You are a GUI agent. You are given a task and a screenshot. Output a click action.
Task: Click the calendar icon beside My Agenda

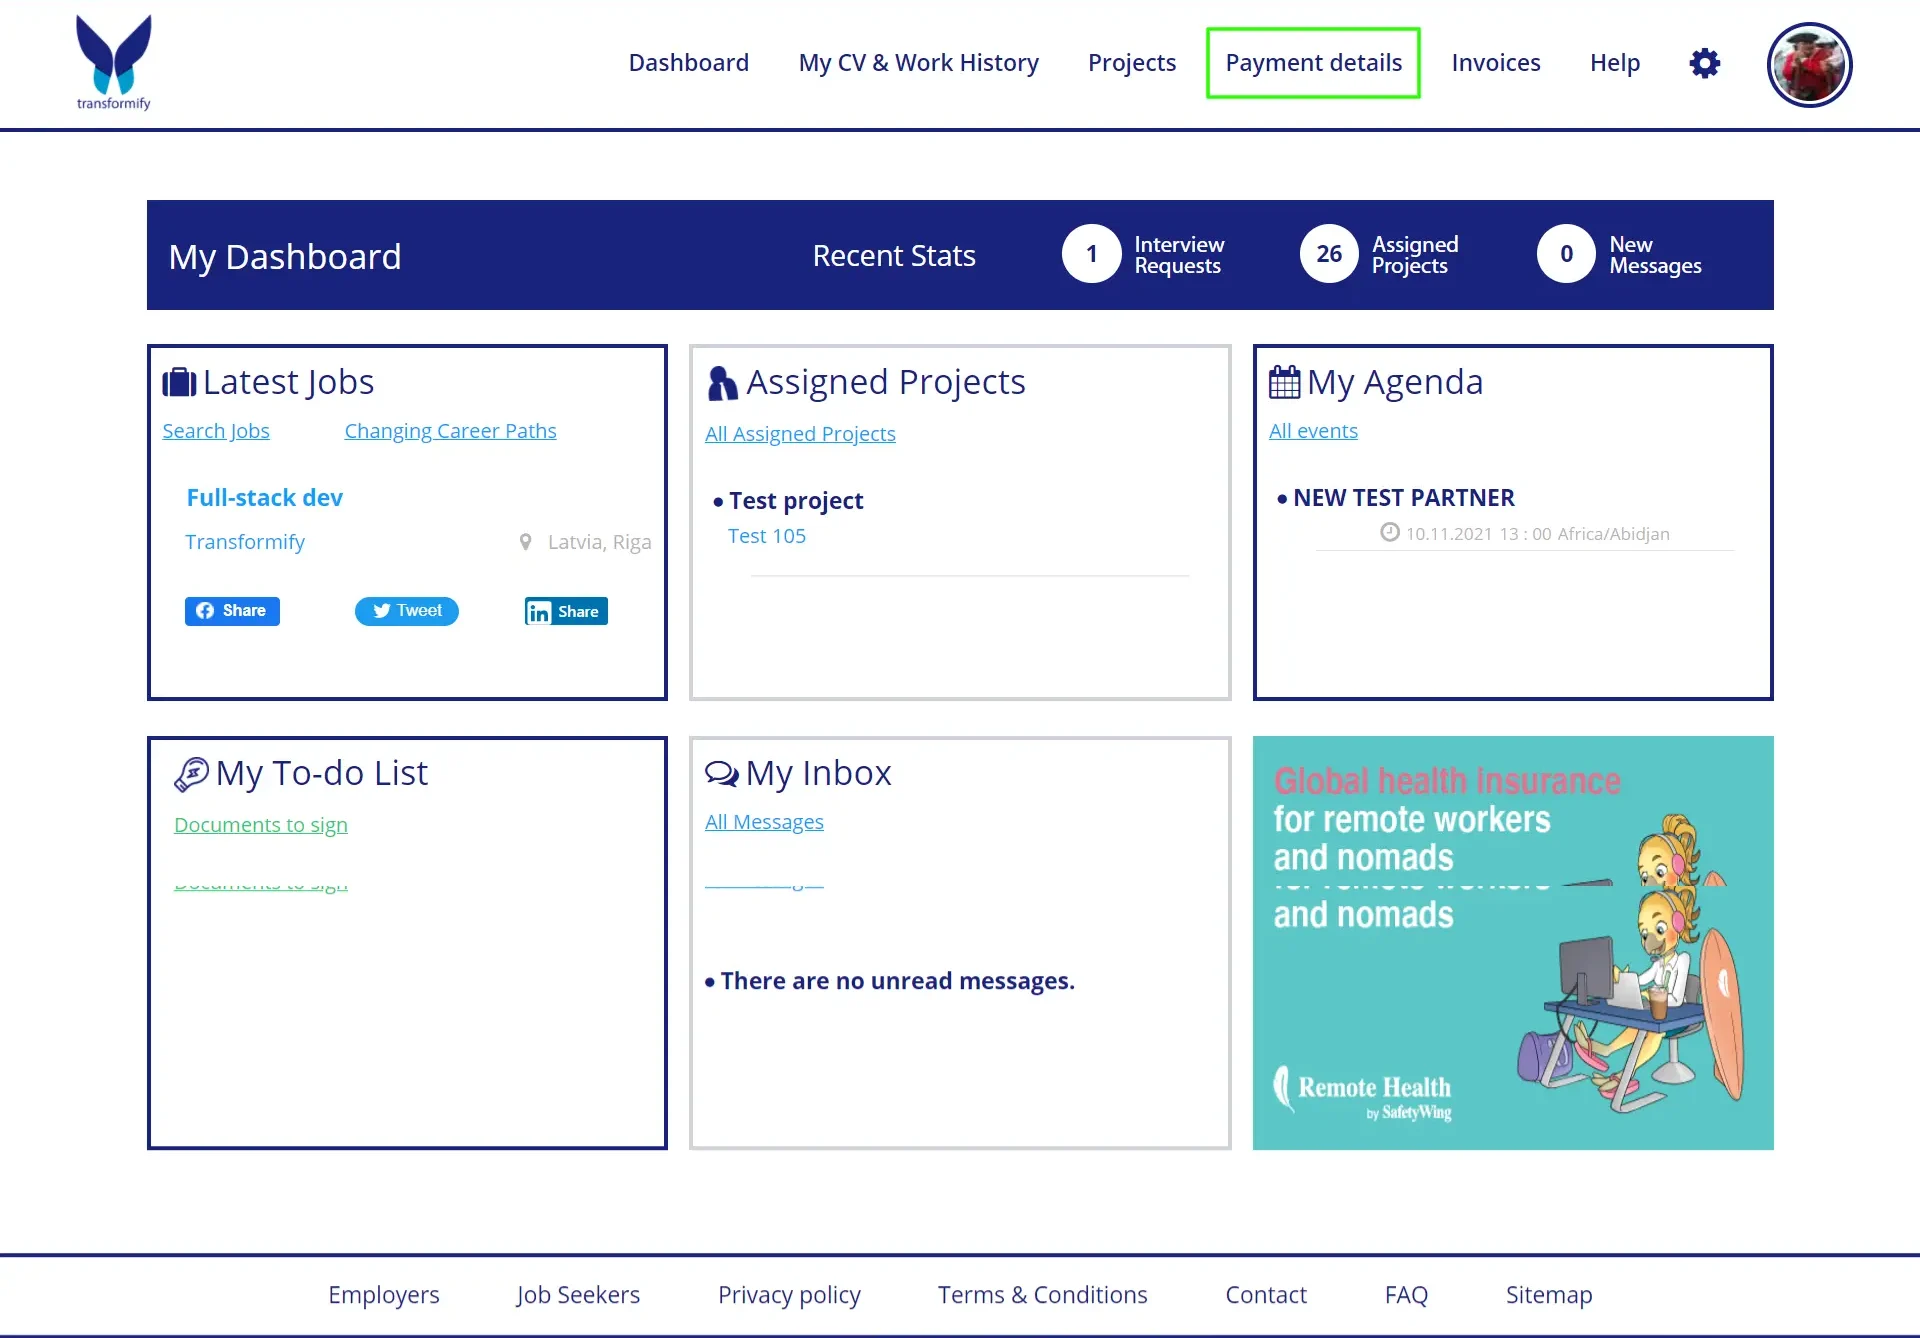coord(1284,382)
